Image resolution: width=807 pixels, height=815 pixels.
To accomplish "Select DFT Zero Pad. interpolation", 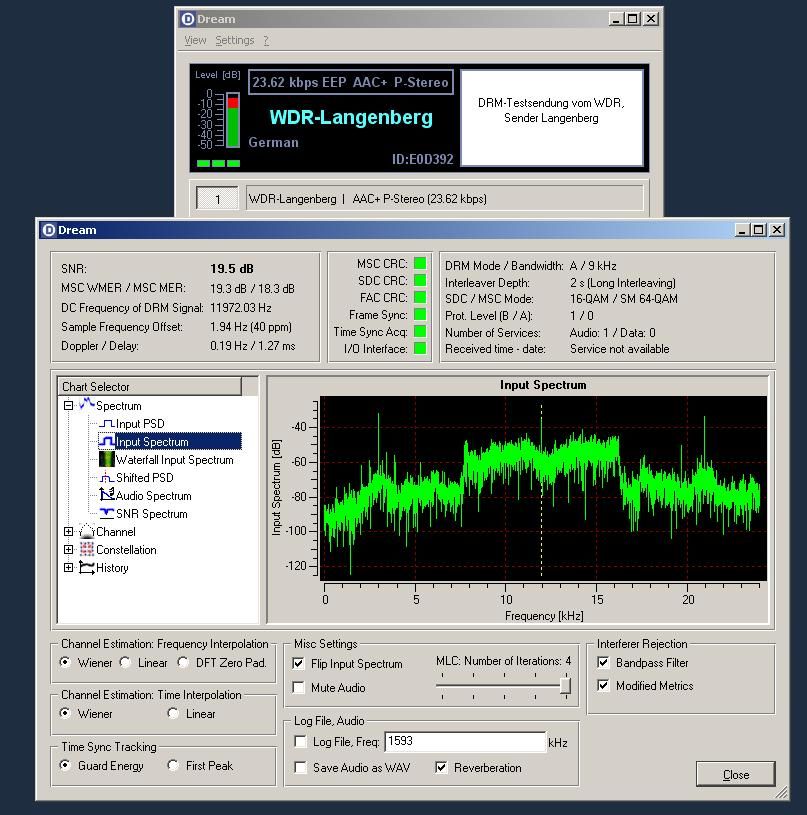I will [x=183, y=662].
